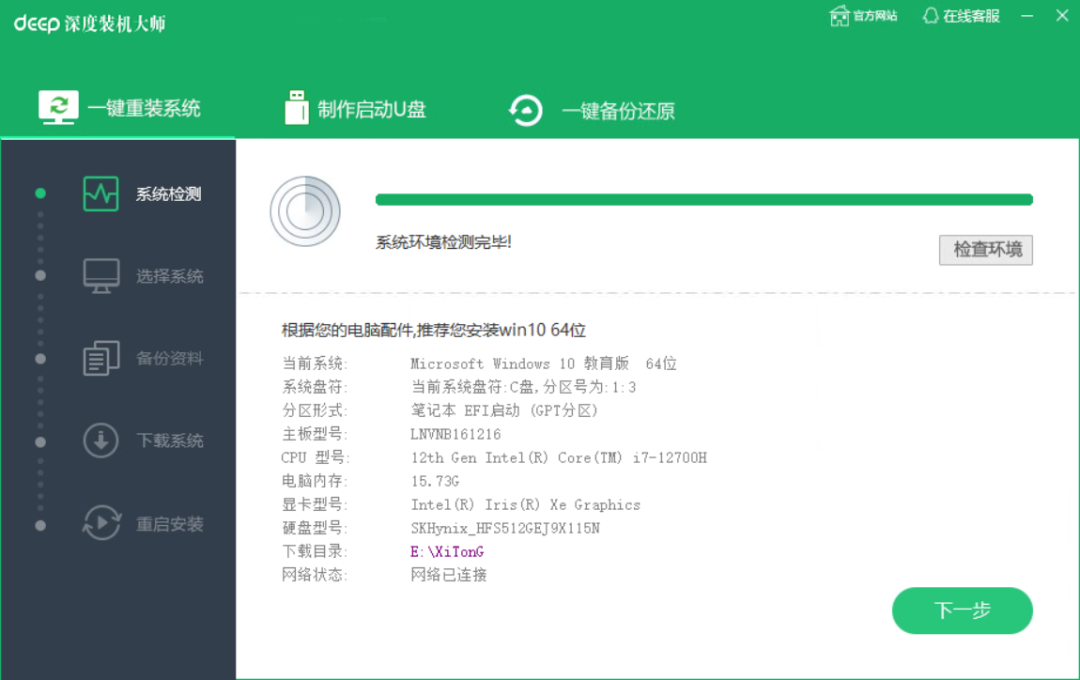Click the 下载目录: label
This screenshot has width=1080, height=680.
pos(315,551)
